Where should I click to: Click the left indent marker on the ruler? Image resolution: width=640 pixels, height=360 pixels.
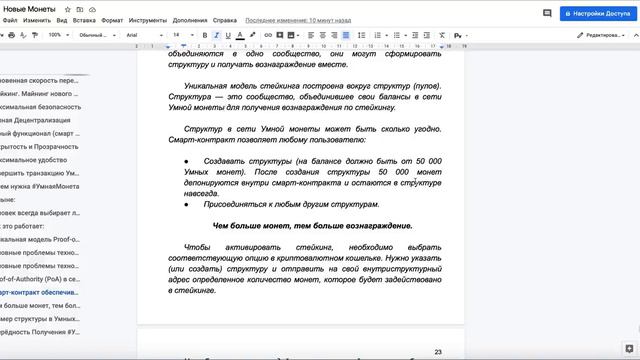(168, 47)
